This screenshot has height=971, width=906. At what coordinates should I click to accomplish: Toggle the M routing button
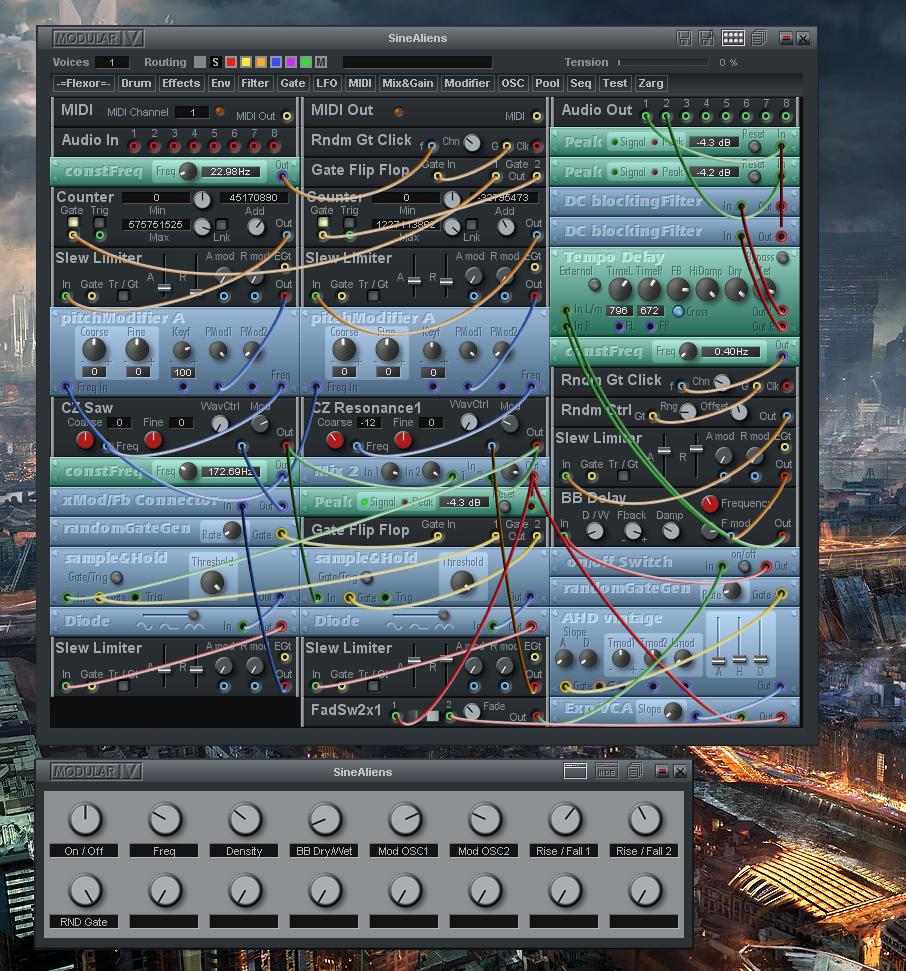pos(321,62)
